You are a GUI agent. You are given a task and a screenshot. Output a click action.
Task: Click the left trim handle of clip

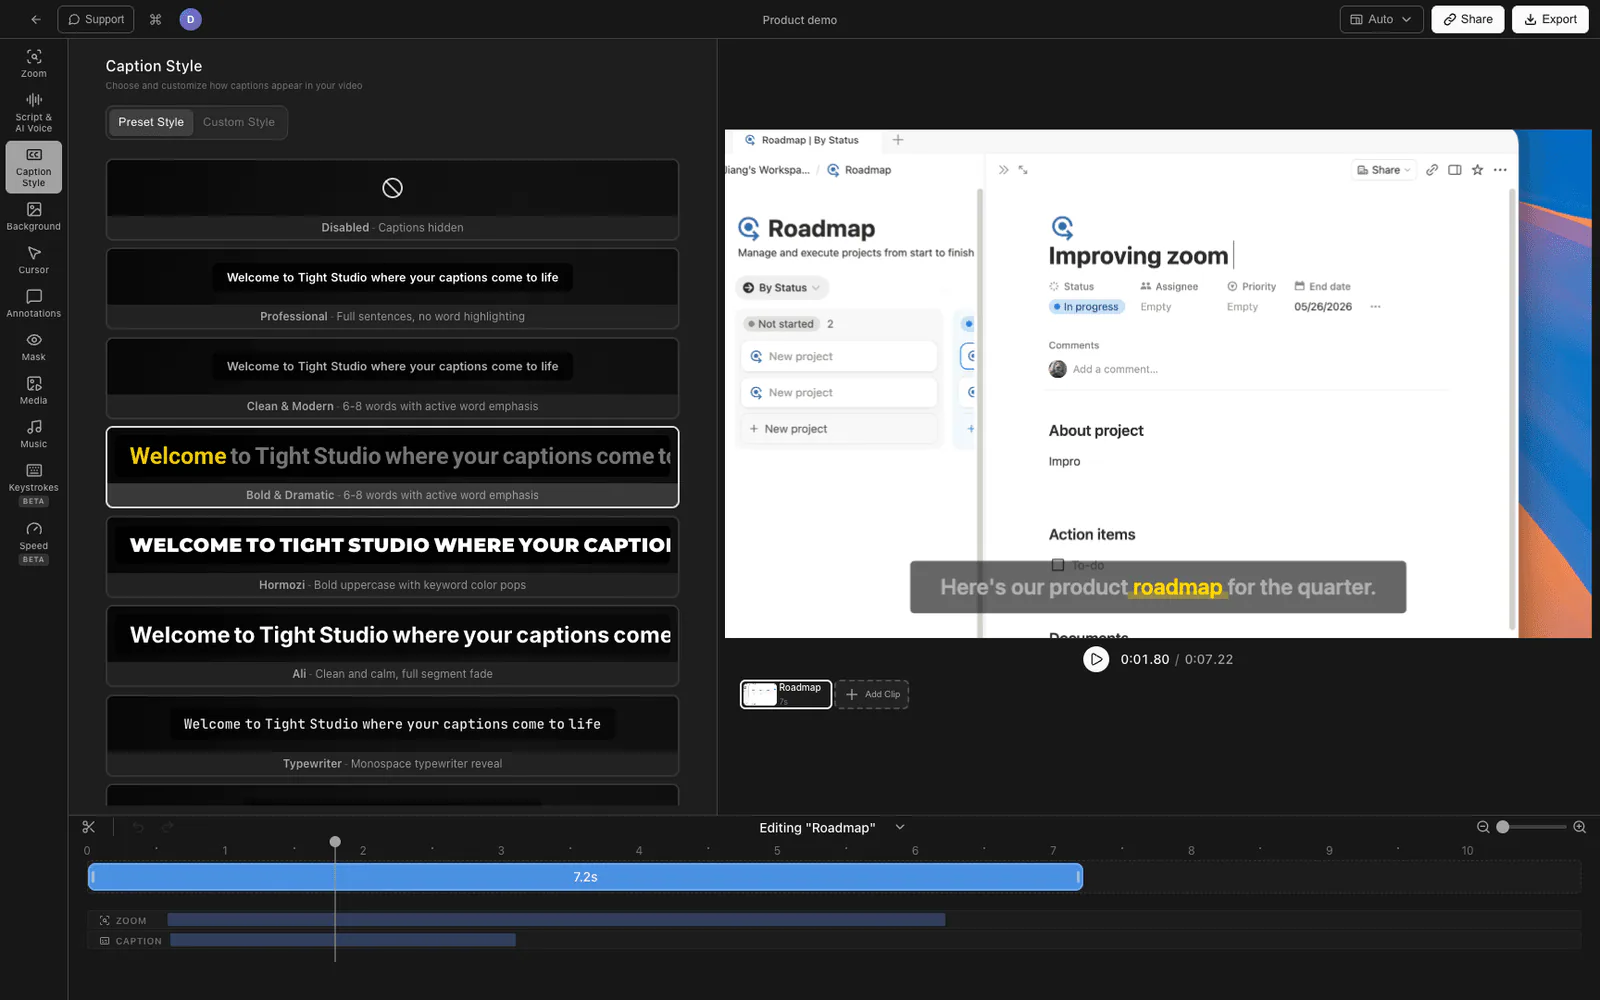(x=92, y=877)
